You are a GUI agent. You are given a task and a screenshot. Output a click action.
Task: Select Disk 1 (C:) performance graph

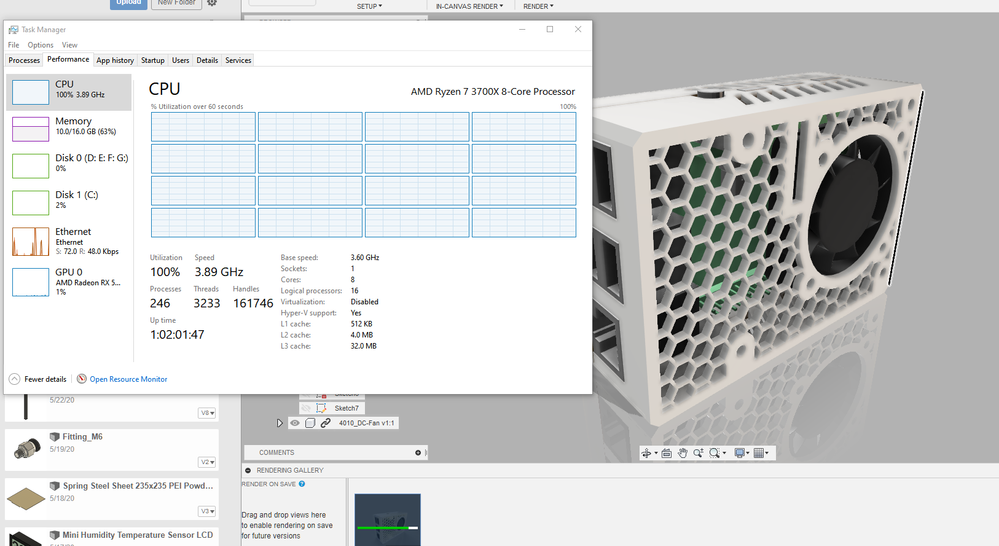(31, 203)
